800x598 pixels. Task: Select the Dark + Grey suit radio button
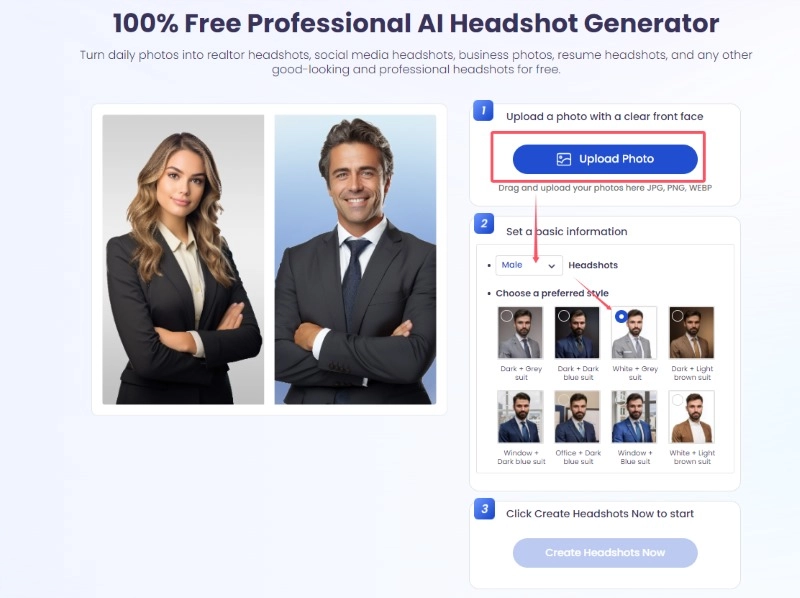506,316
